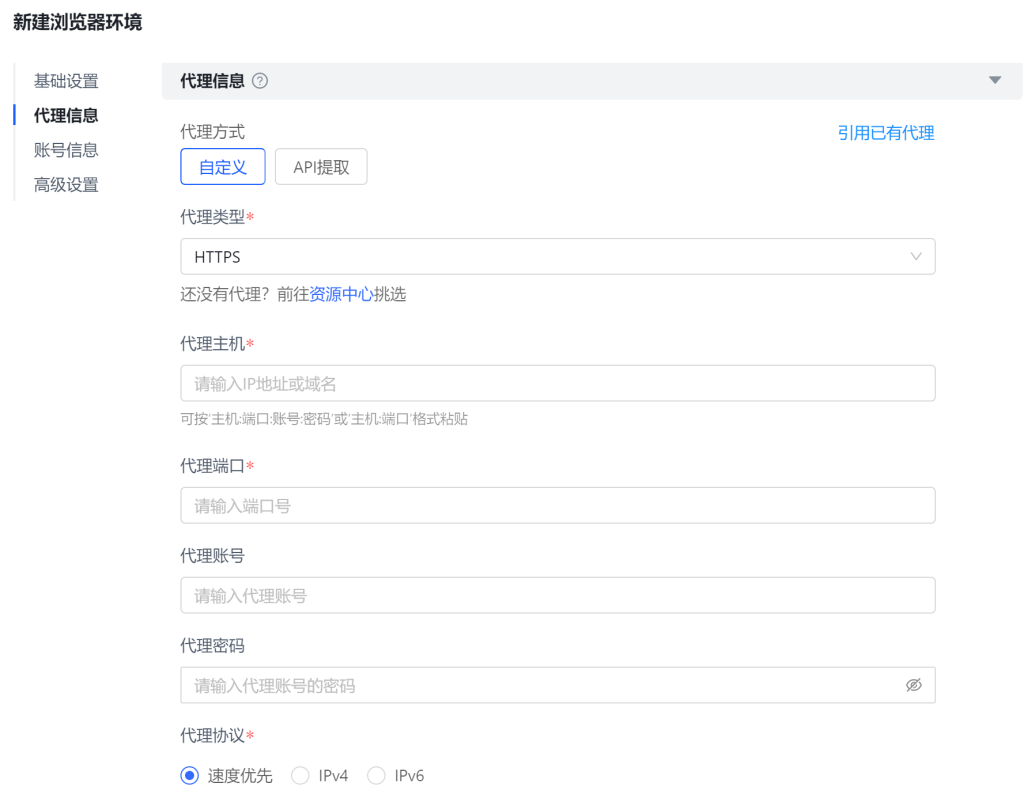Focus the 代理主机 IP address field

coord(558,383)
